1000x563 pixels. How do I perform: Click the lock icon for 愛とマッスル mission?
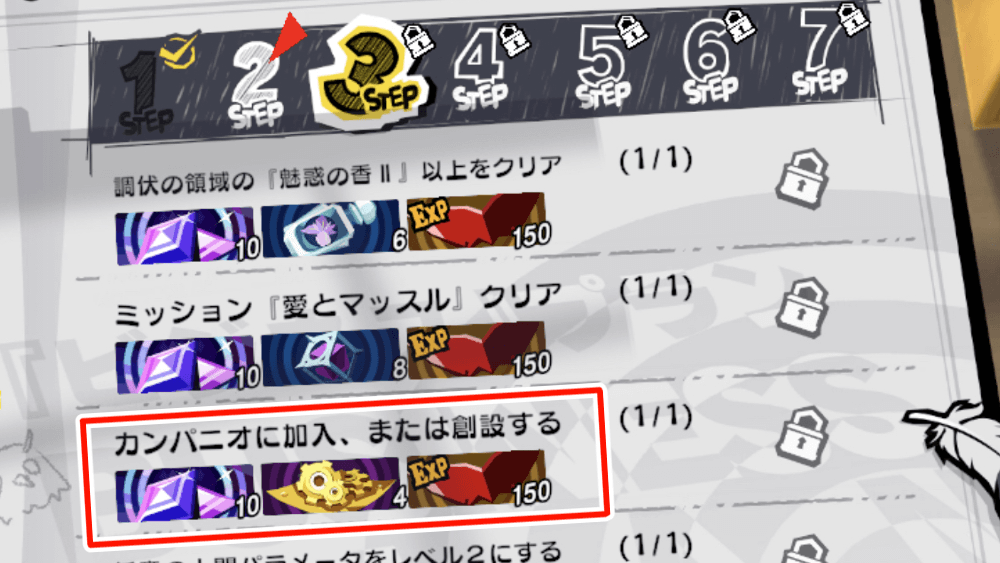(x=802, y=307)
